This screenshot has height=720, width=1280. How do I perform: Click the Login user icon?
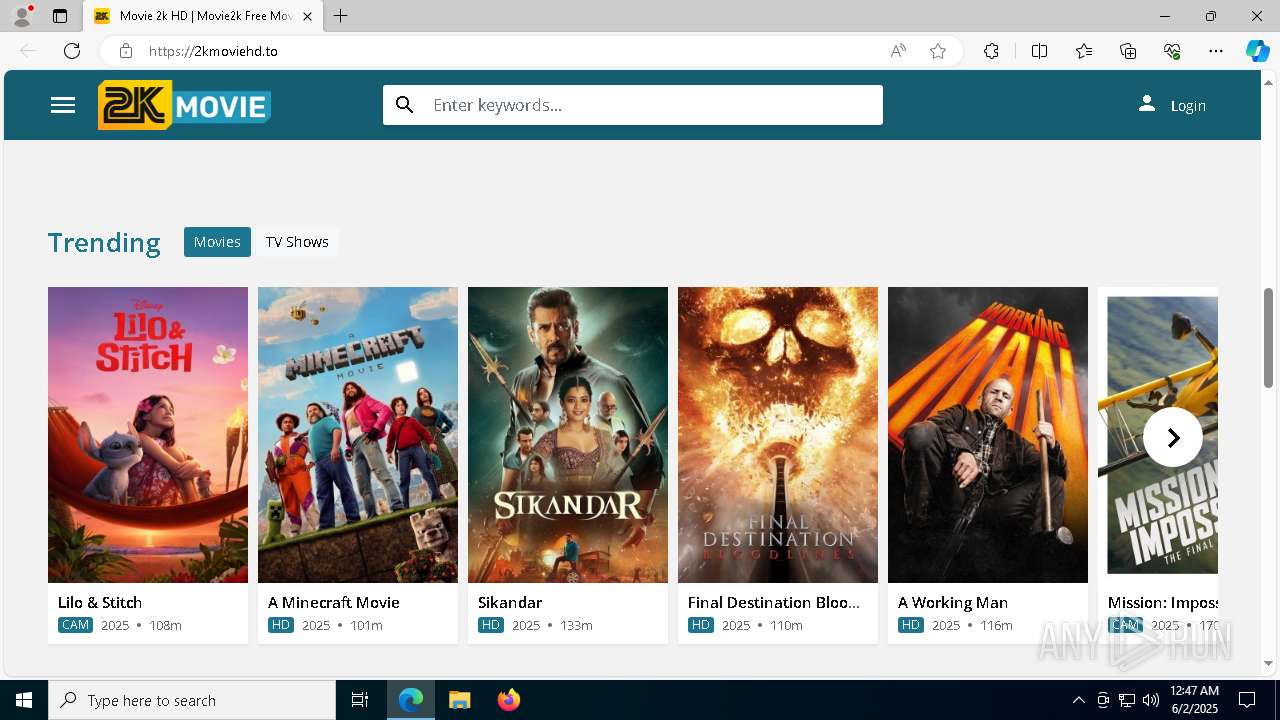[1147, 104]
